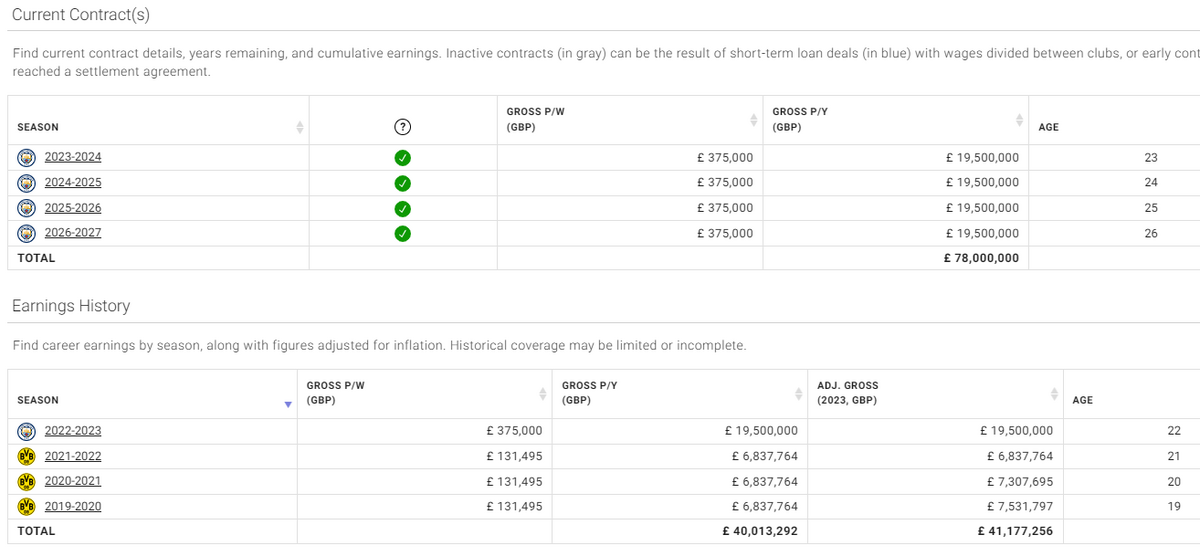Click £ 375,000 weekly wage for 2022-2023

[514, 431]
